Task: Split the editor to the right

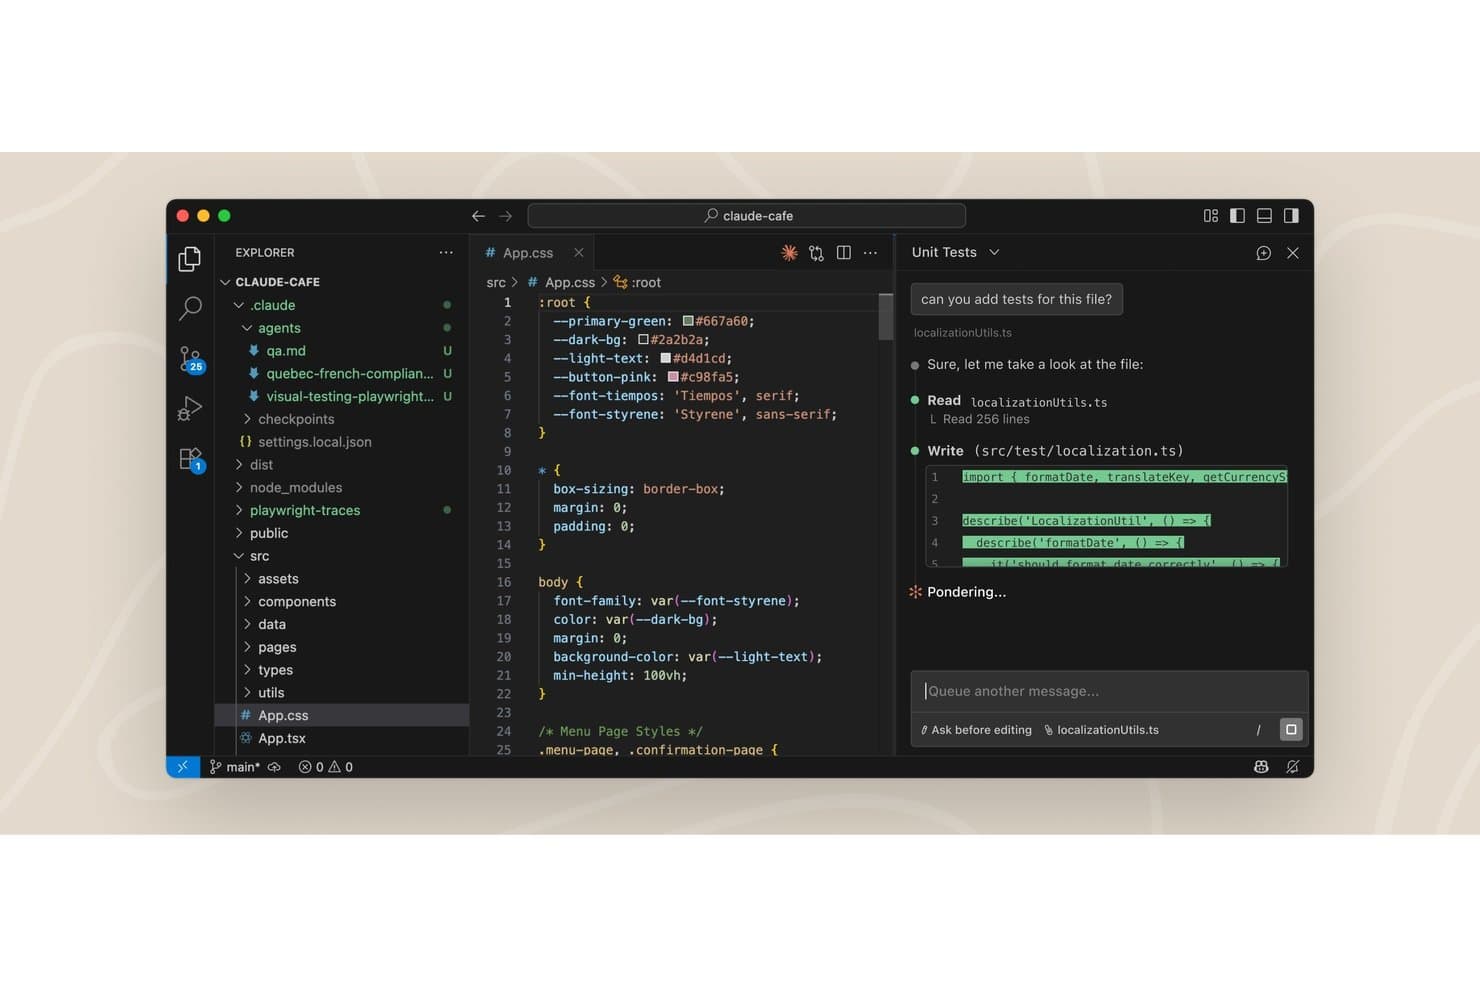Action: tap(844, 253)
